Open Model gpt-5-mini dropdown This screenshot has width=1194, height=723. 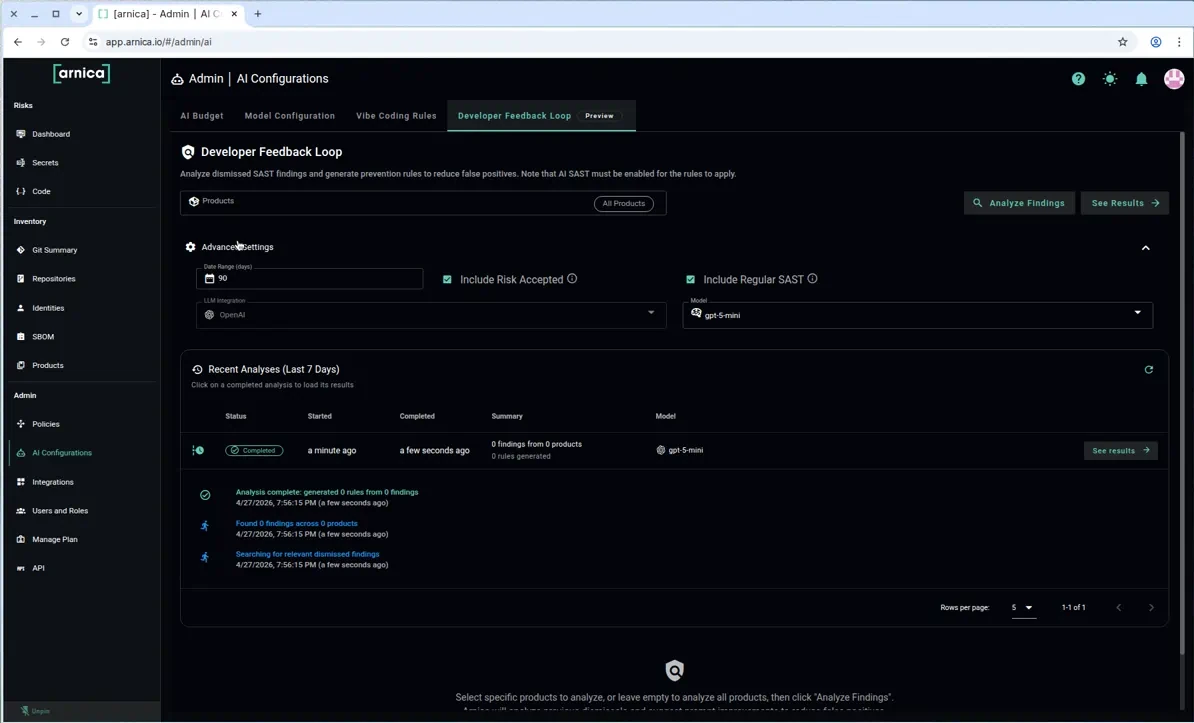coord(918,315)
